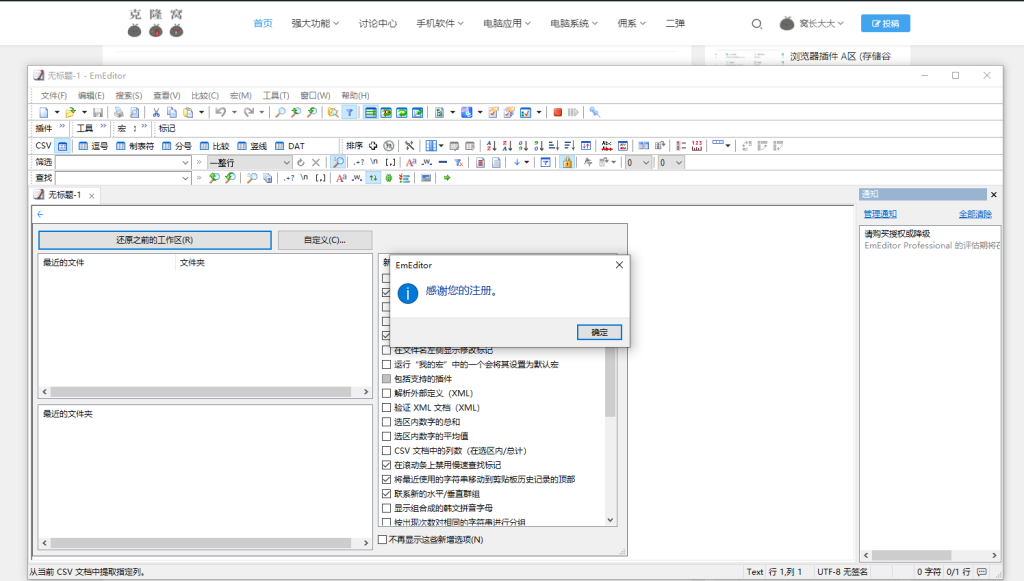Open the 文件(F) menu
Viewport: 1024px width, 581px height.
(54, 95)
